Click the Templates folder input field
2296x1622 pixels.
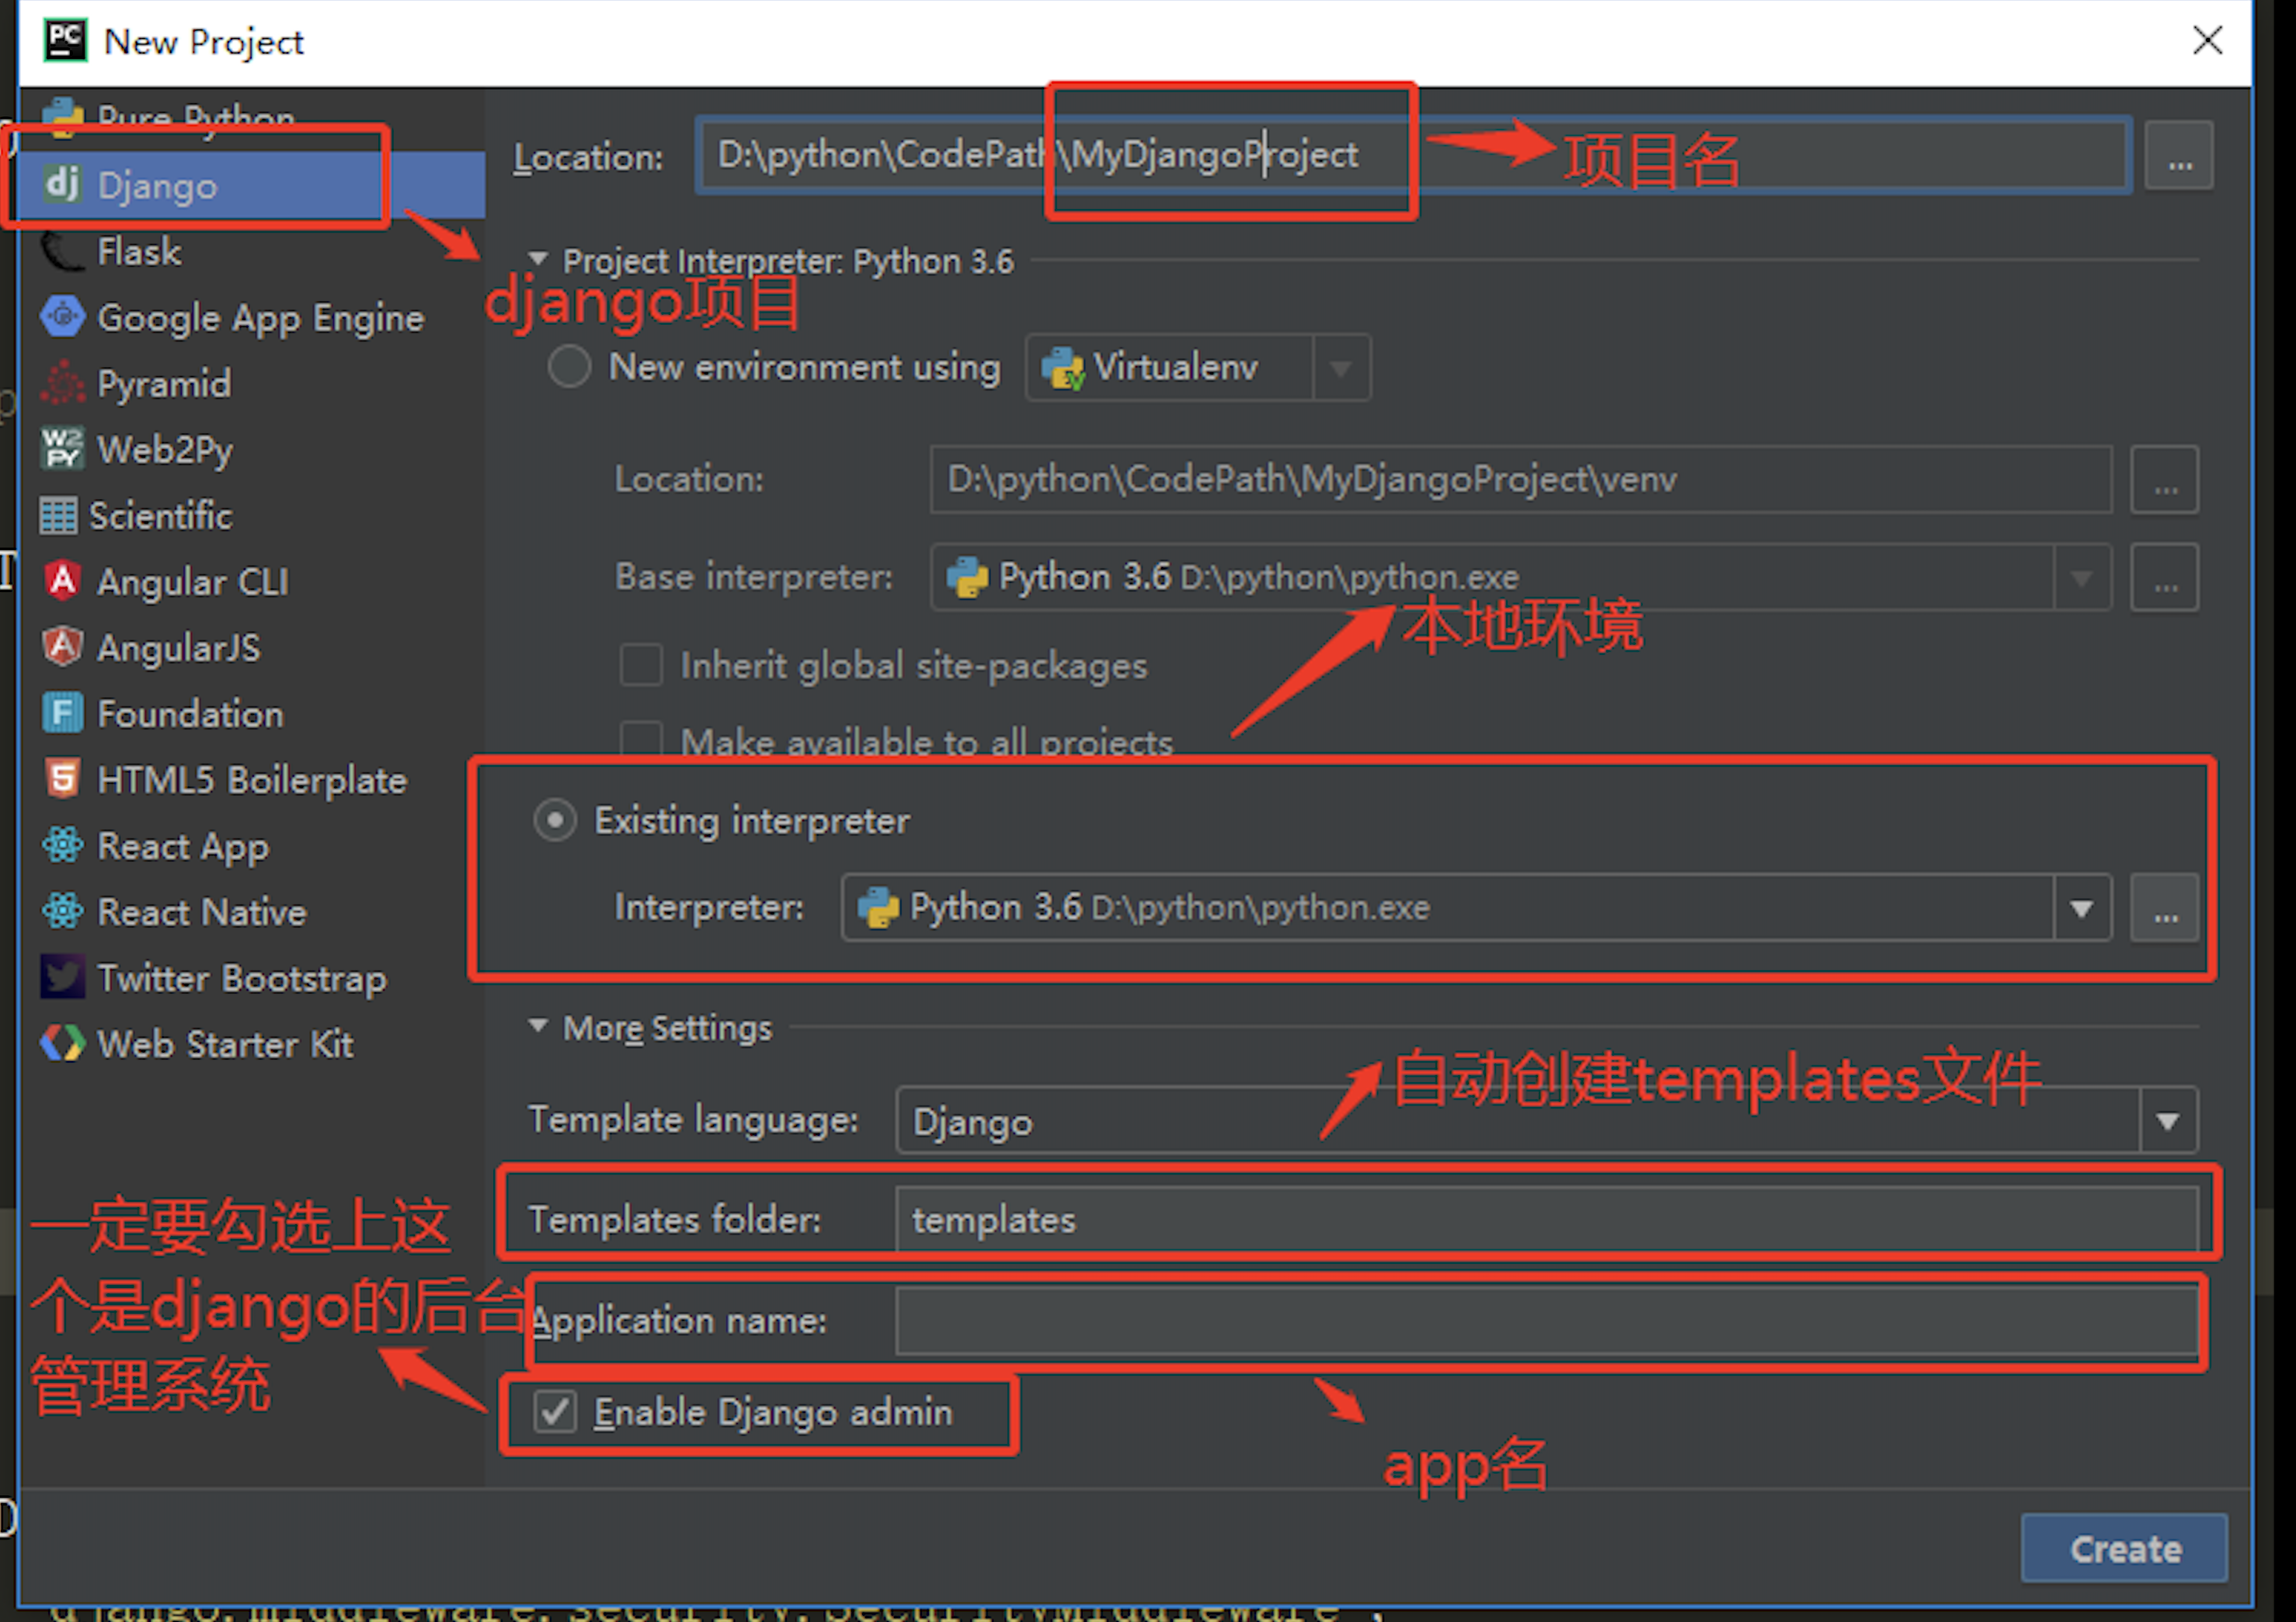click(1547, 1219)
